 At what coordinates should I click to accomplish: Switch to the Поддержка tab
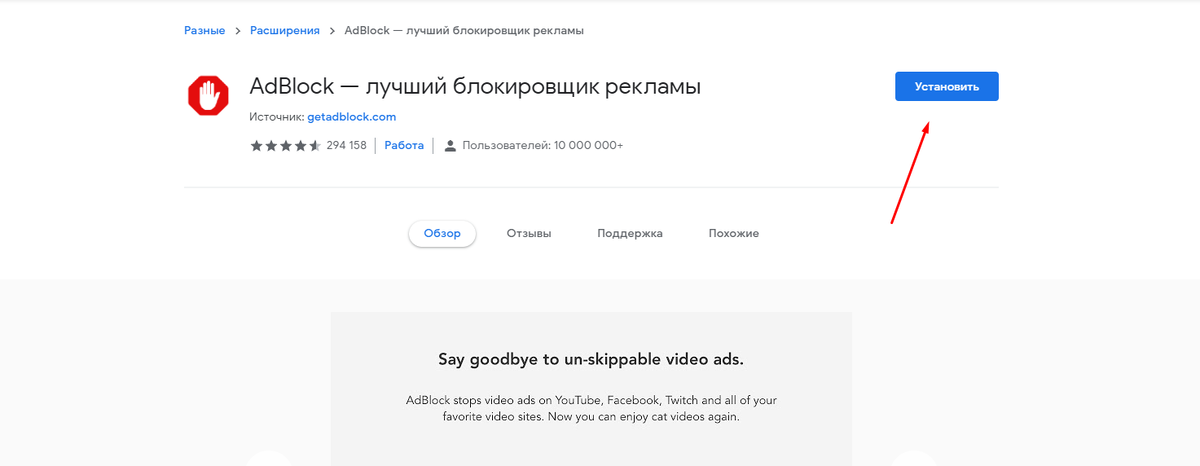pyautogui.click(x=630, y=233)
